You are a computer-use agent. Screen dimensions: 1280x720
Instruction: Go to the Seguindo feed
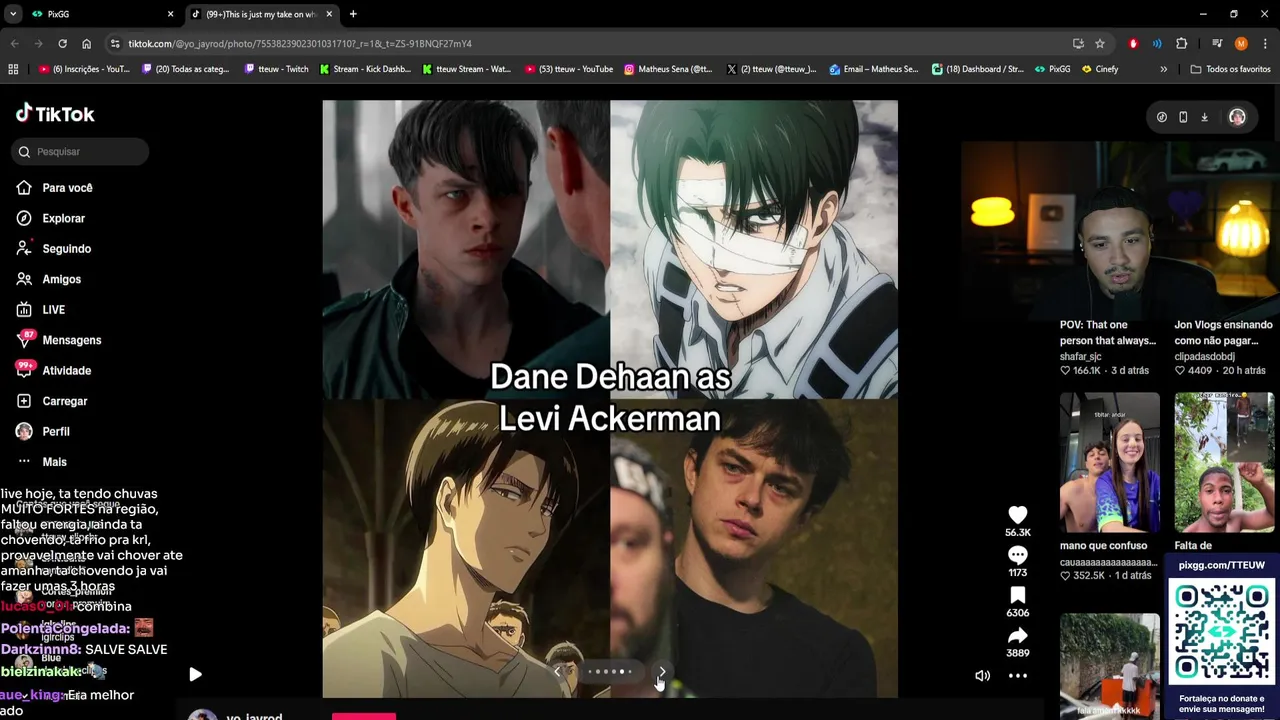click(66, 249)
